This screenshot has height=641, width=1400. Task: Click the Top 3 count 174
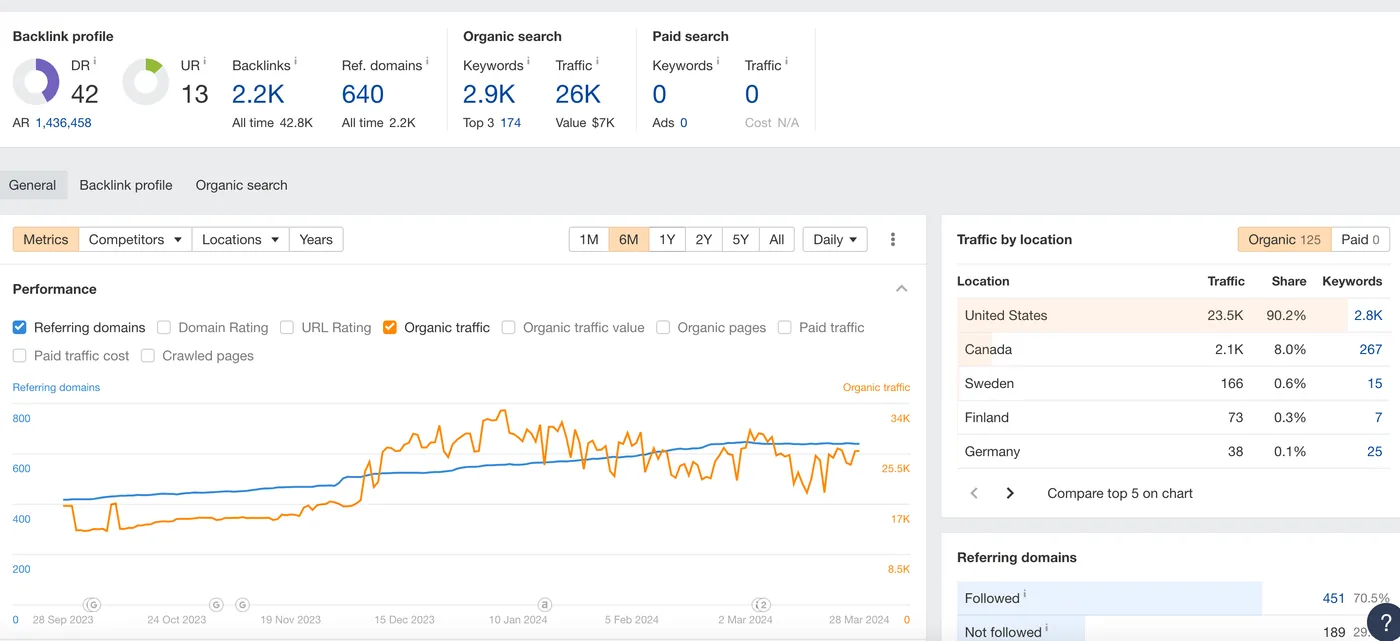[x=511, y=123]
